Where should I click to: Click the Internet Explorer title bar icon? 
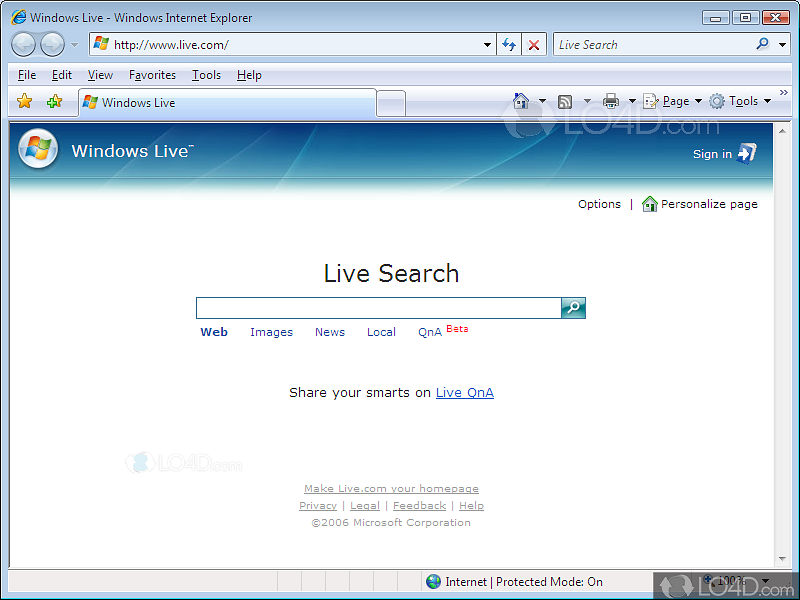(x=18, y=17)
